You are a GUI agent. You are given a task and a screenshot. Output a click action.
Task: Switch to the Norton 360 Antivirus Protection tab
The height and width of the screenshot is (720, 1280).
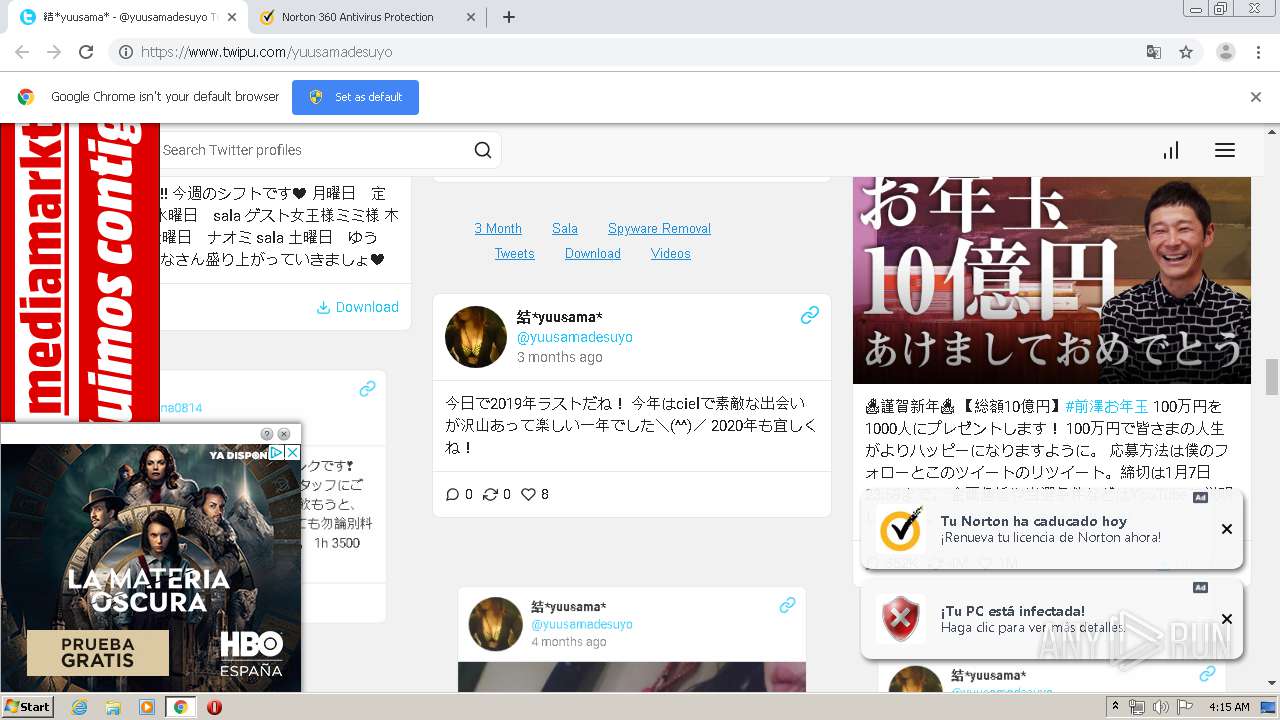coord(356,17)
